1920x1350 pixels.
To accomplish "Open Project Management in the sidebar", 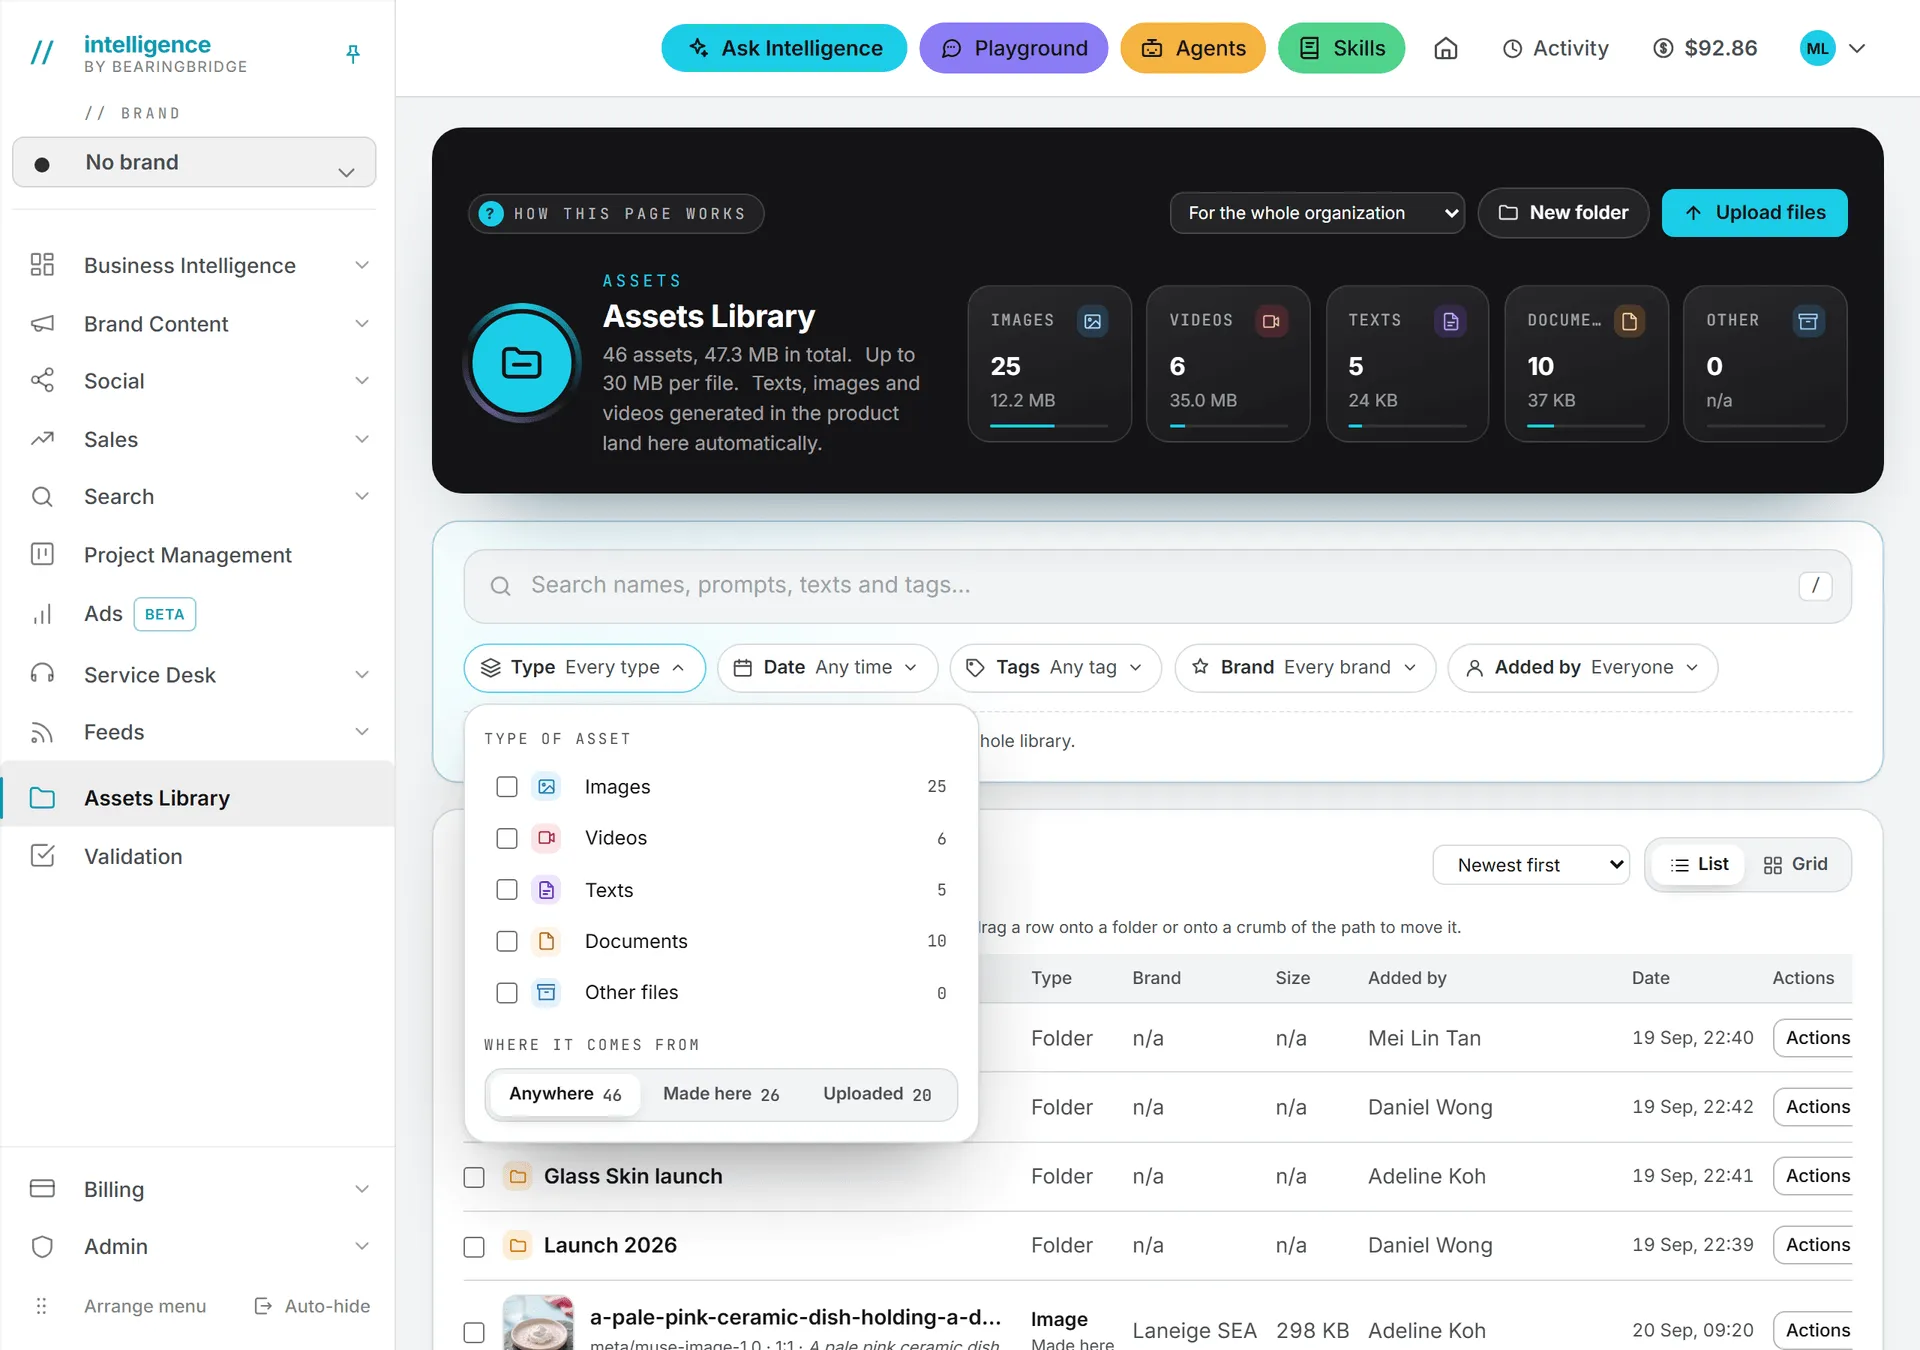I will click(x=197, y=554).
